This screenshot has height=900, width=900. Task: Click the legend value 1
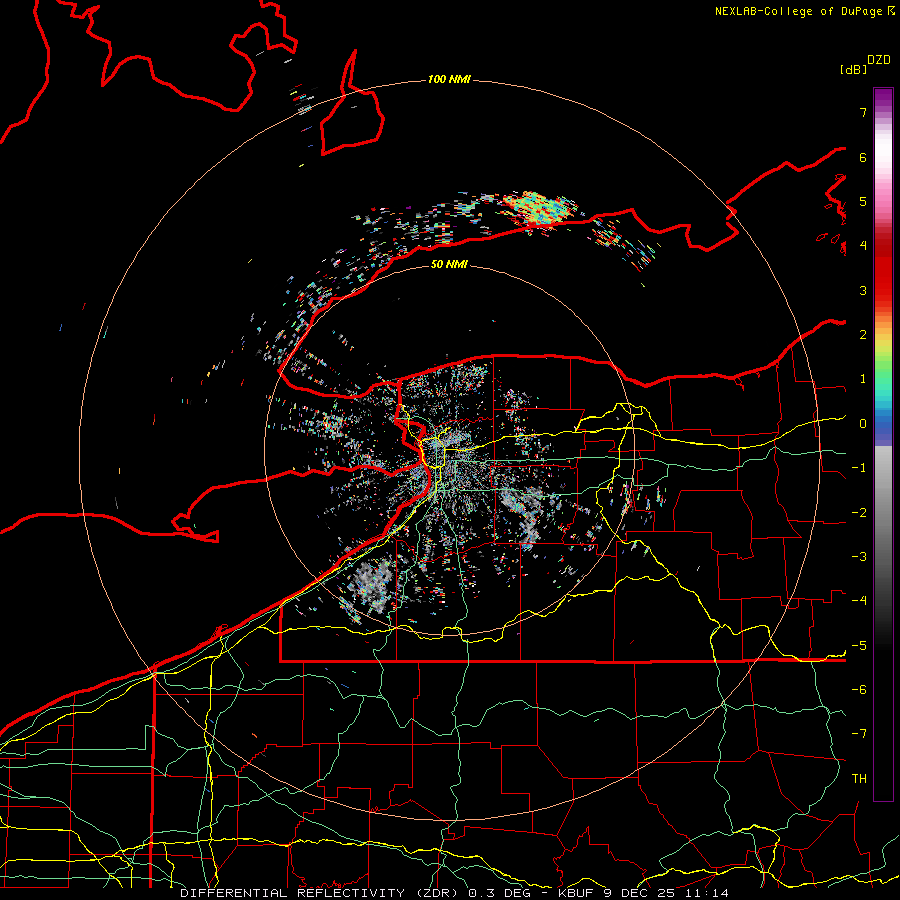[x=863, y=379]
